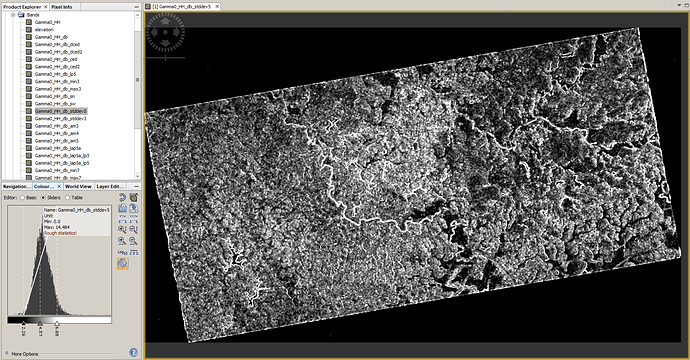Pan down with navigation compass control
The height and width of the screenshot is (360, 690).
pos(165,43)
